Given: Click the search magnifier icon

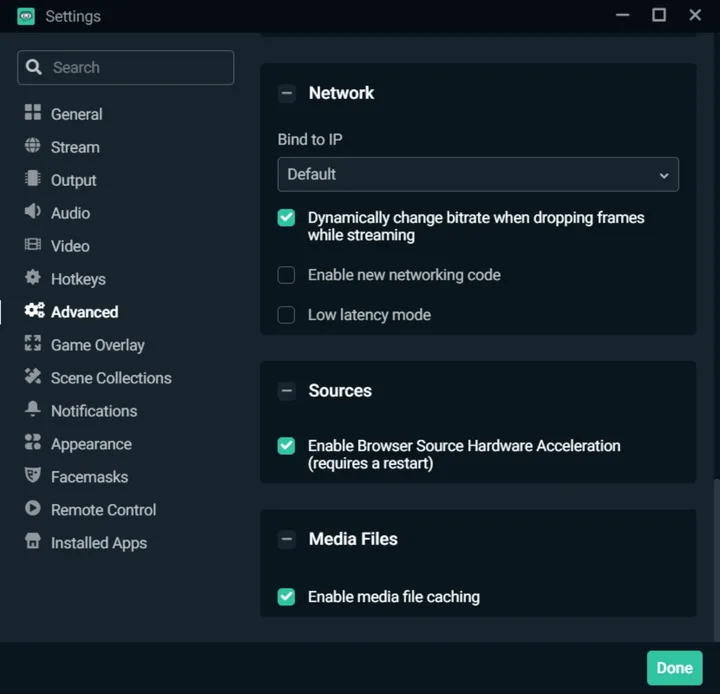Looking at the screenshot, I should [x=34, y=67].
